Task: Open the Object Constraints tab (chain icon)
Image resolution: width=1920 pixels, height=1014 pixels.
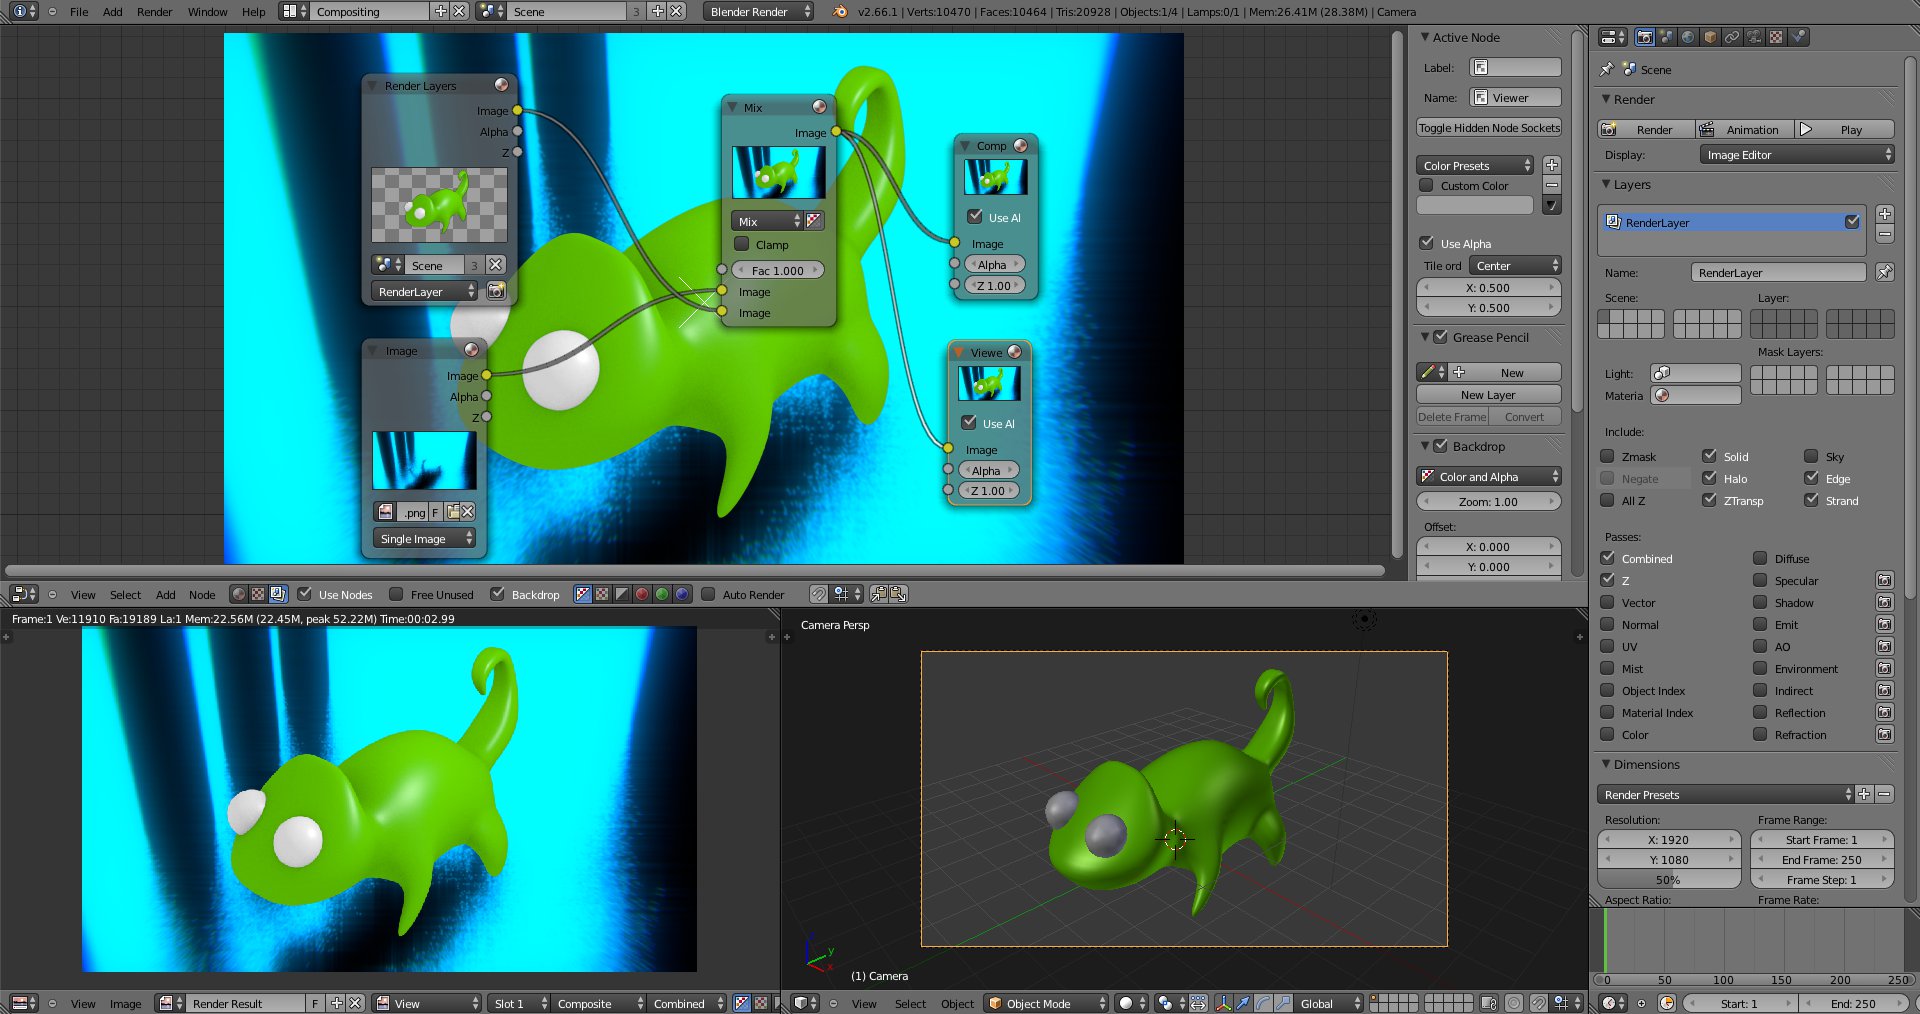Action: tap(1732, 37)
